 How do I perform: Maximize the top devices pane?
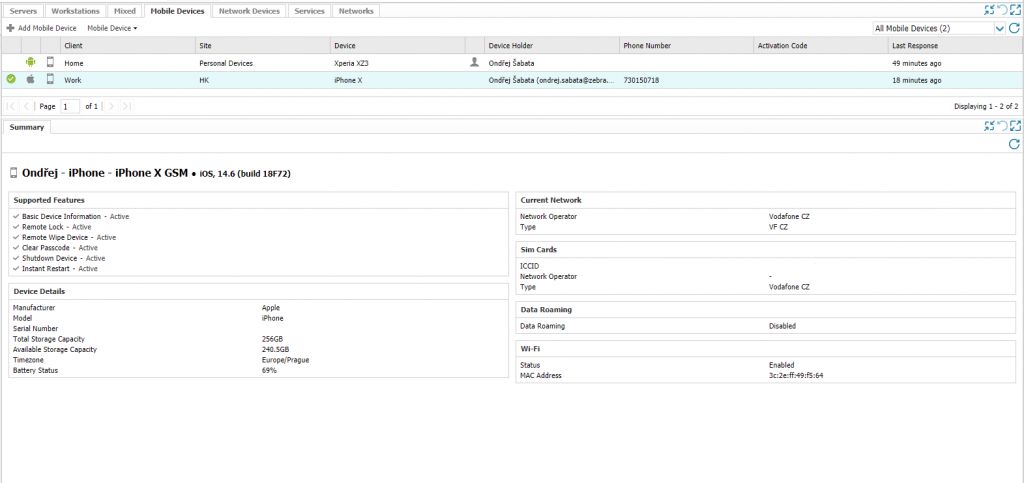click(x=1015, y=10)
